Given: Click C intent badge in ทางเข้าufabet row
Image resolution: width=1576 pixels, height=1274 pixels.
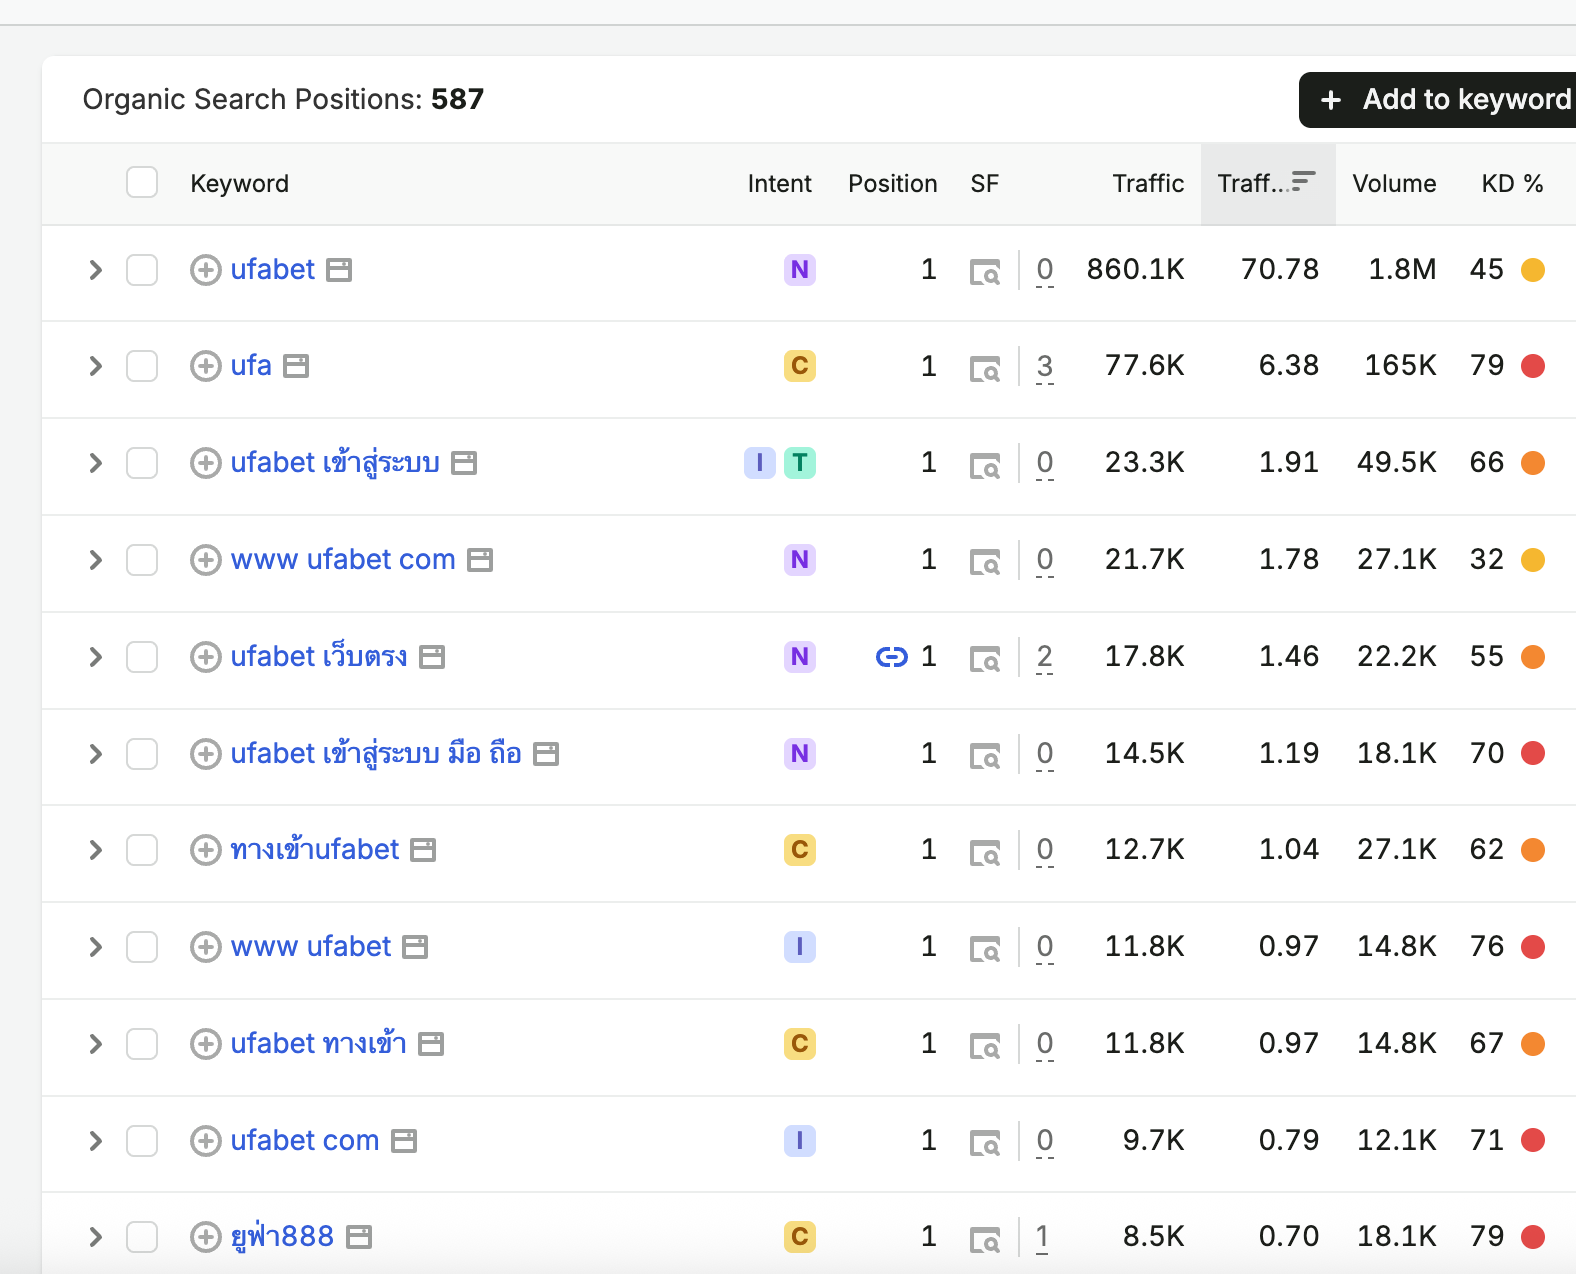Looking at the screenshot, I should pyautogui.click(x=800, y=850).
